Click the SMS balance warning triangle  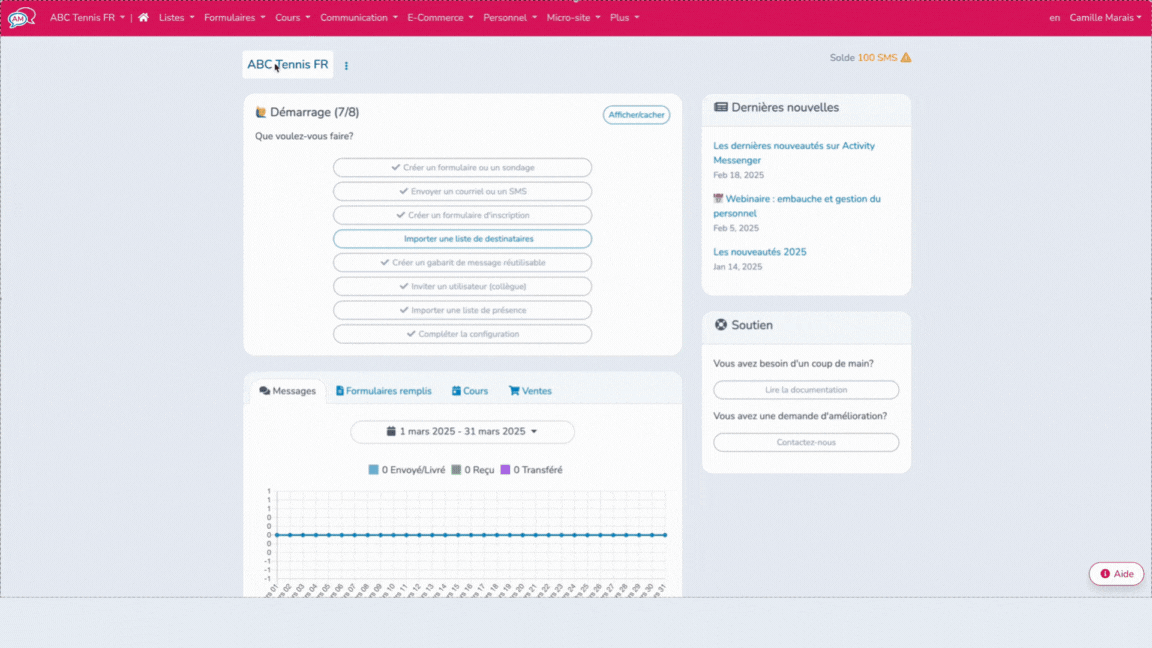(905, 58)
